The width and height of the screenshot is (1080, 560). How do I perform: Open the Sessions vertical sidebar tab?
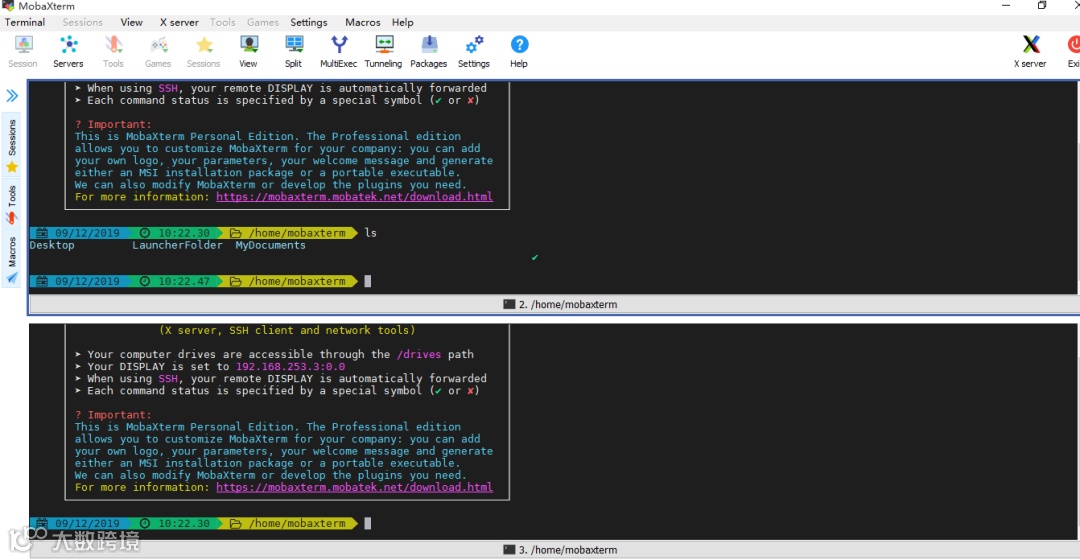click(x=12, y=145)
